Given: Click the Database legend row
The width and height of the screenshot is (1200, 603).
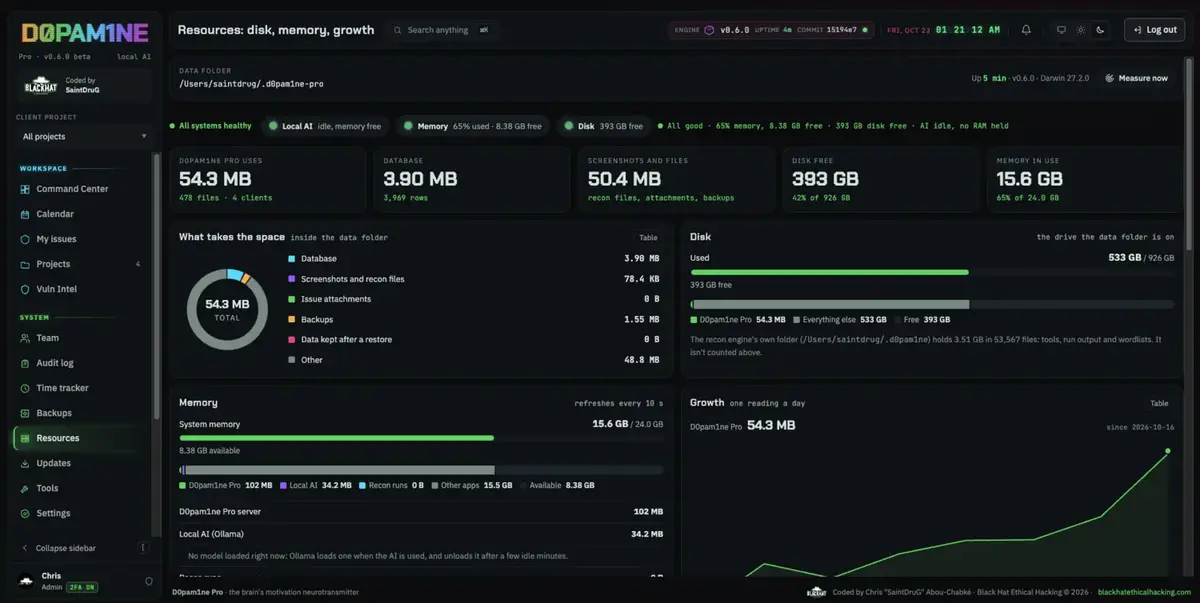Looking at the screenshot, I should click(x=473, y=259).
